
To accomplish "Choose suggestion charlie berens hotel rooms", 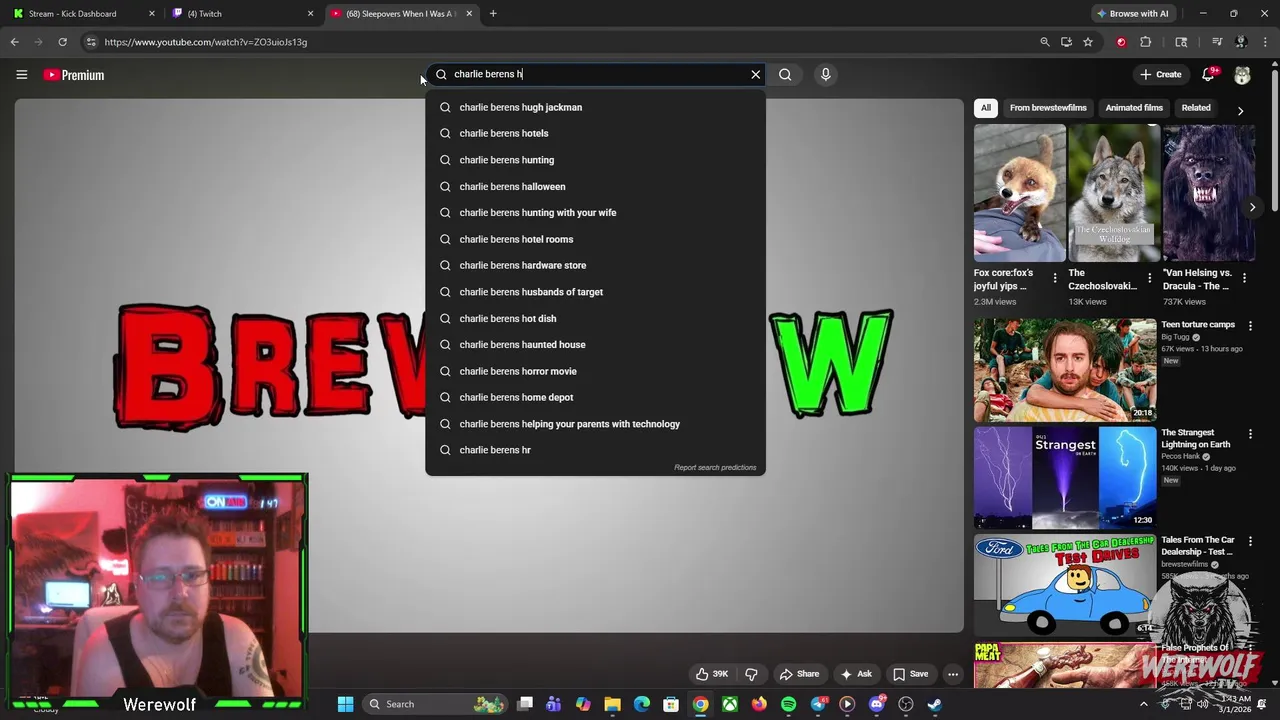I will coord(595,239).
